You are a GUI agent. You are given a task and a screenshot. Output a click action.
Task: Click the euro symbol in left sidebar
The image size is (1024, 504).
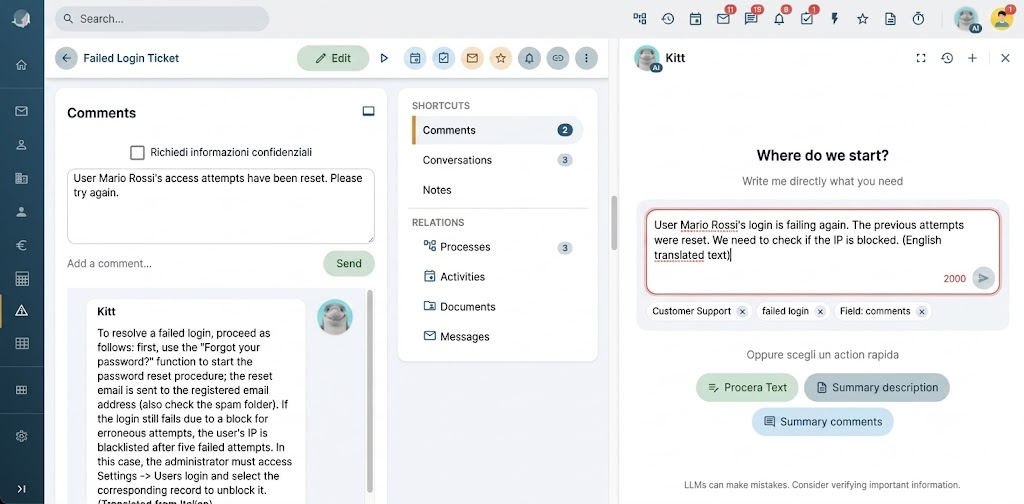coord(22,245)
